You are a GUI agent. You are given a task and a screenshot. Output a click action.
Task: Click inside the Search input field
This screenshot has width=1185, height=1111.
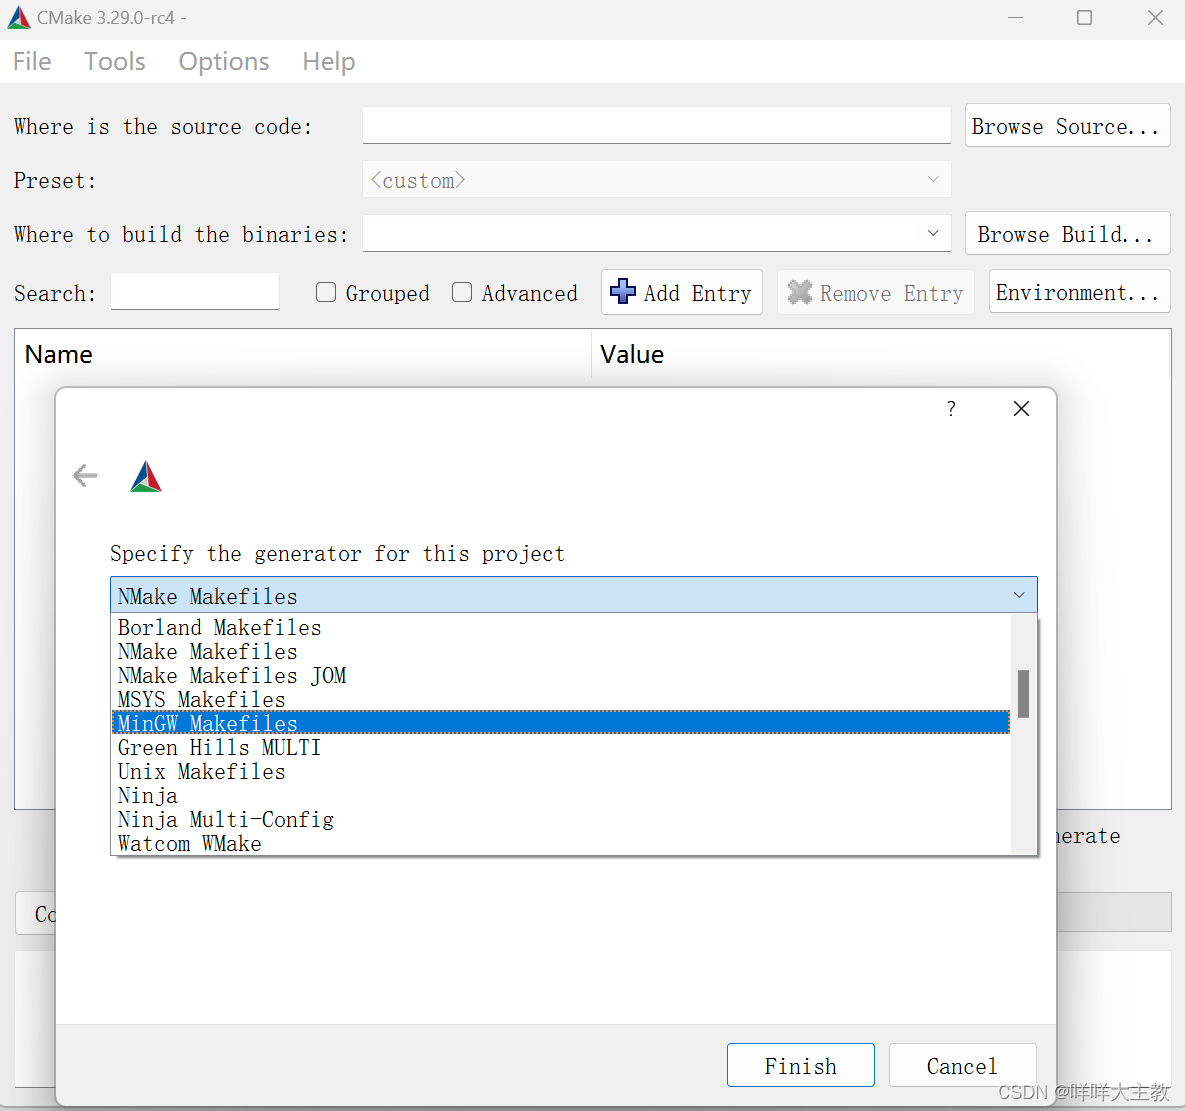pyautogui.click(x=194, y=291)
